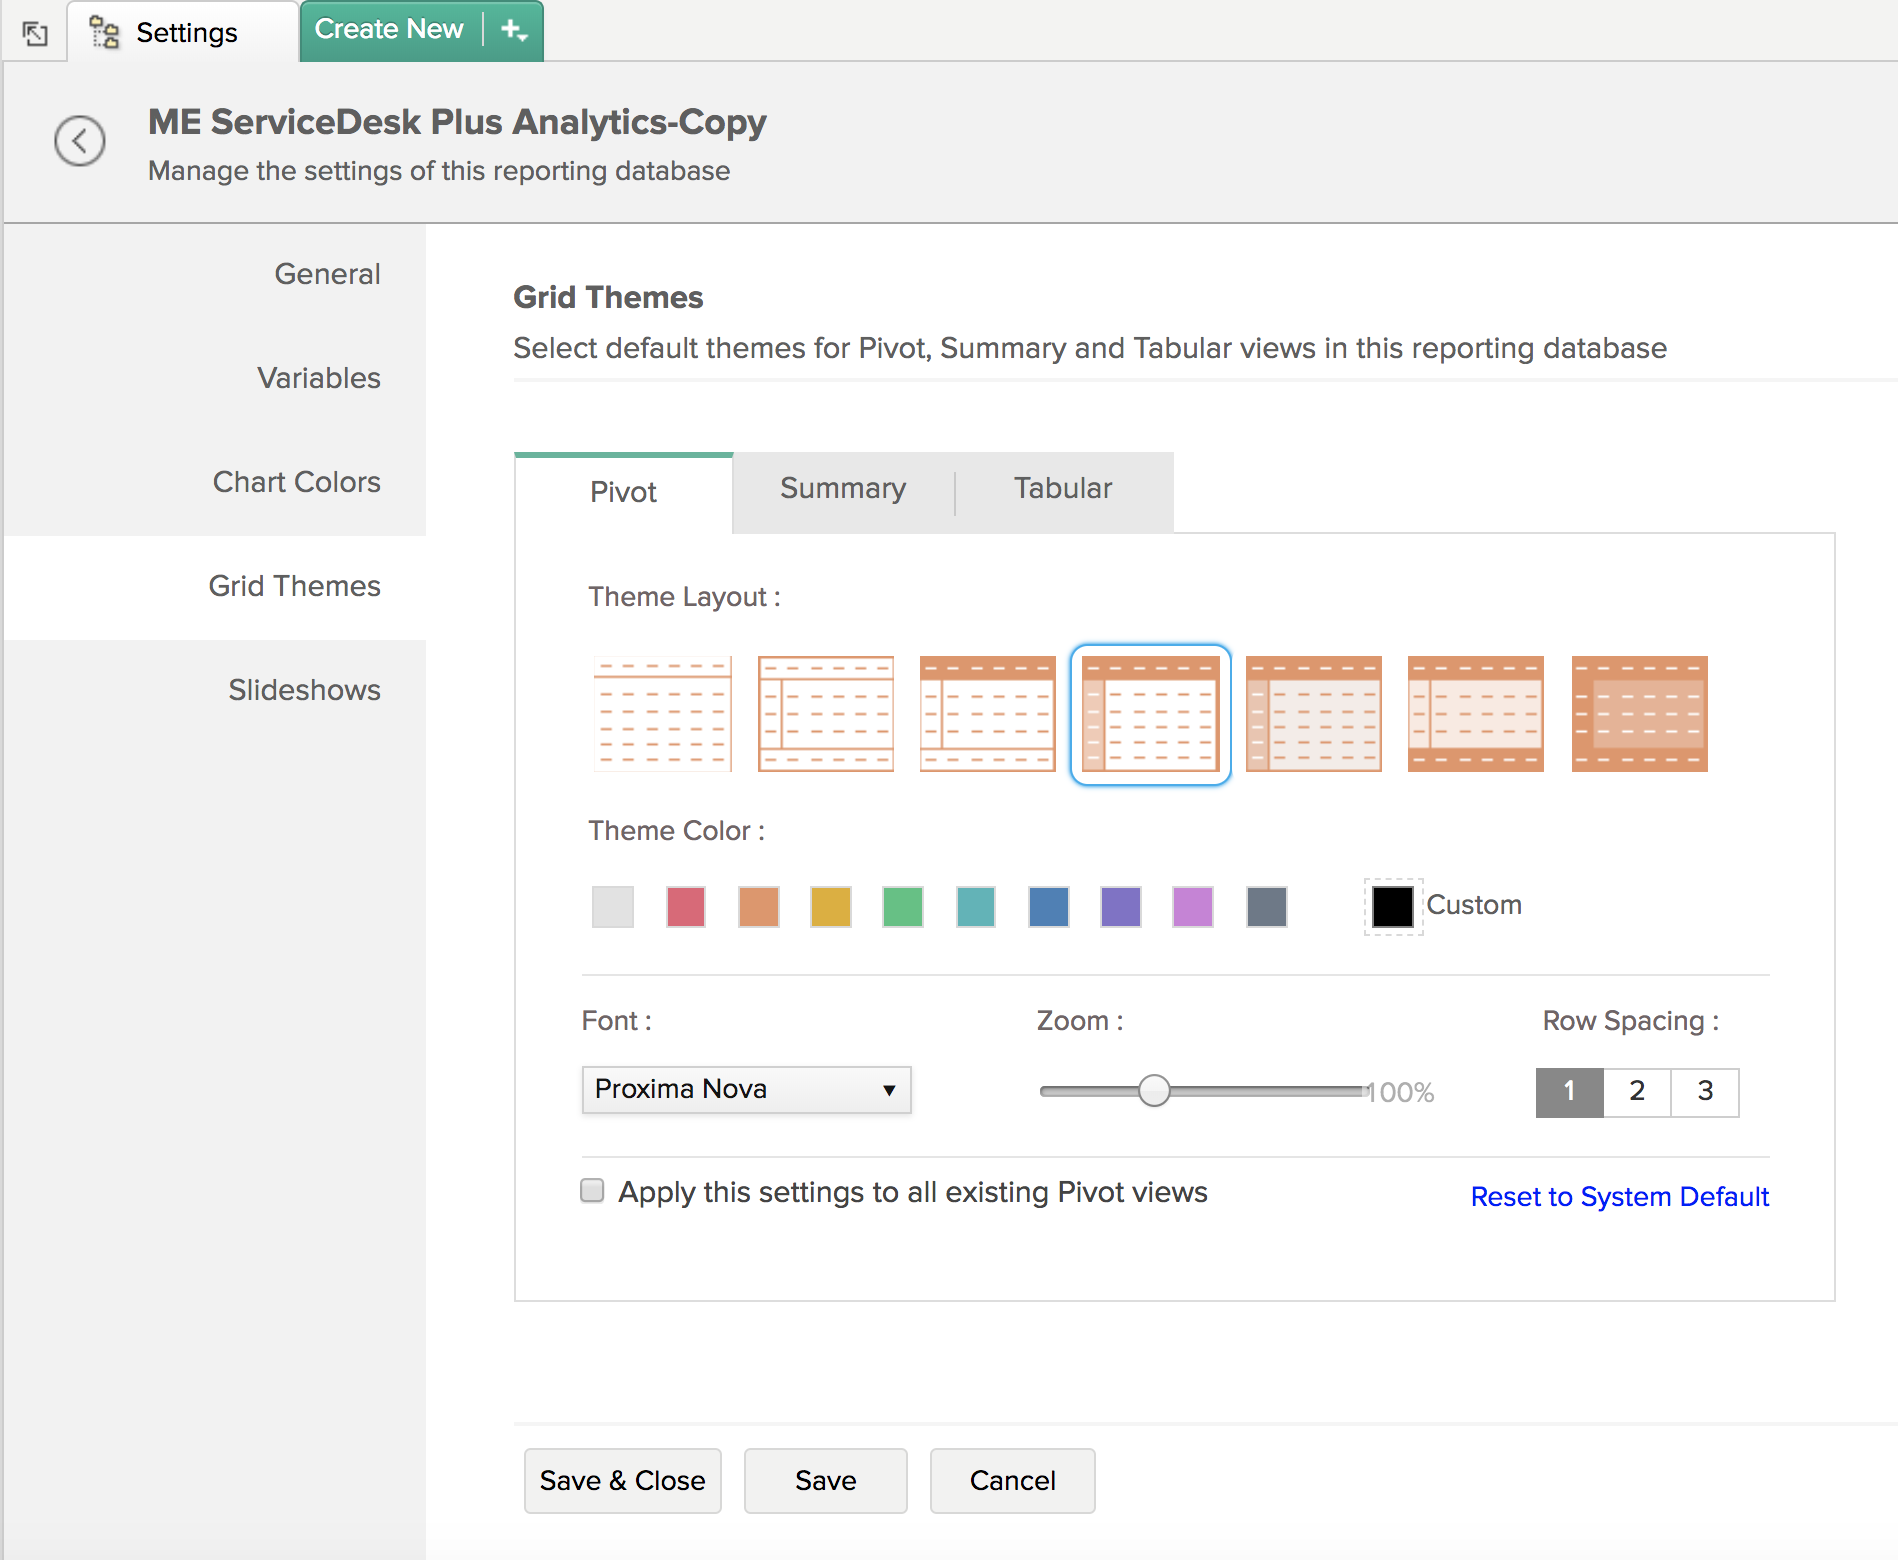Set Row Spacing to 2

(x=1637, y=1092)
